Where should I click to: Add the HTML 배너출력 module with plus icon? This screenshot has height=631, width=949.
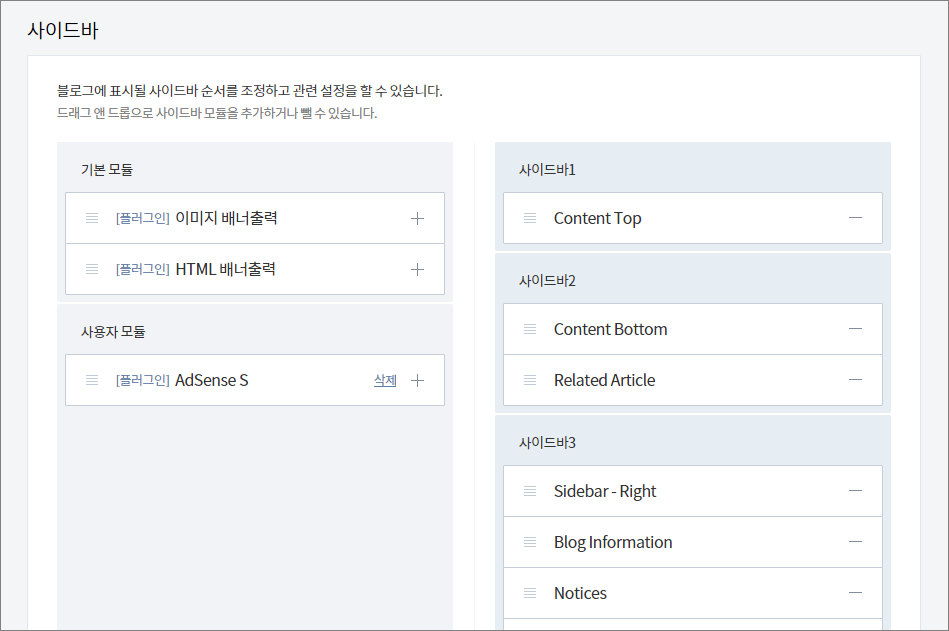pos(417,269)
